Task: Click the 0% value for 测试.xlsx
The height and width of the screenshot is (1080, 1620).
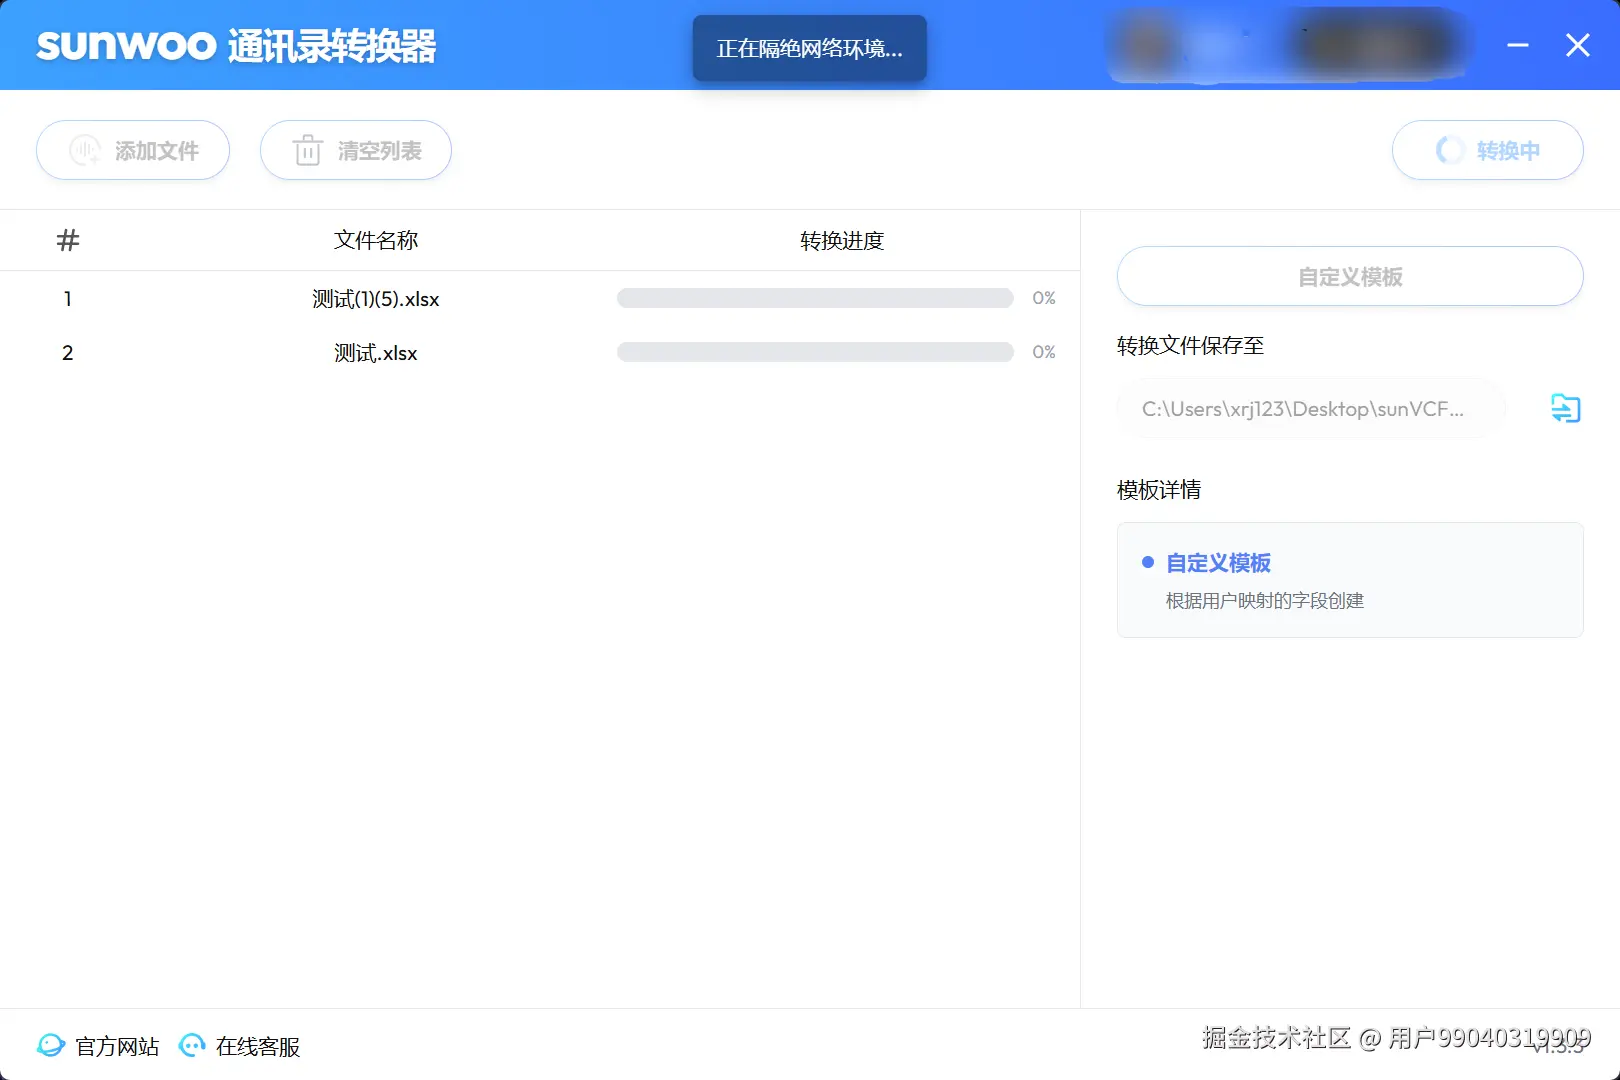Action: tap(1044, 352)
